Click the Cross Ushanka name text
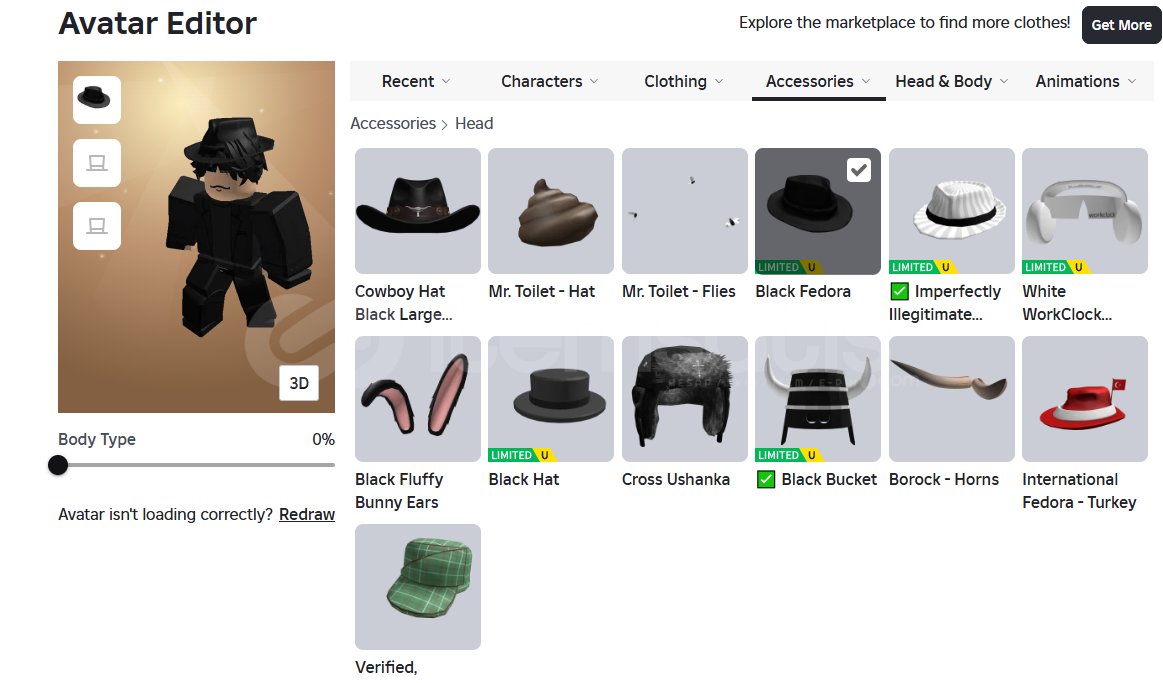 [x=676, y=480]
